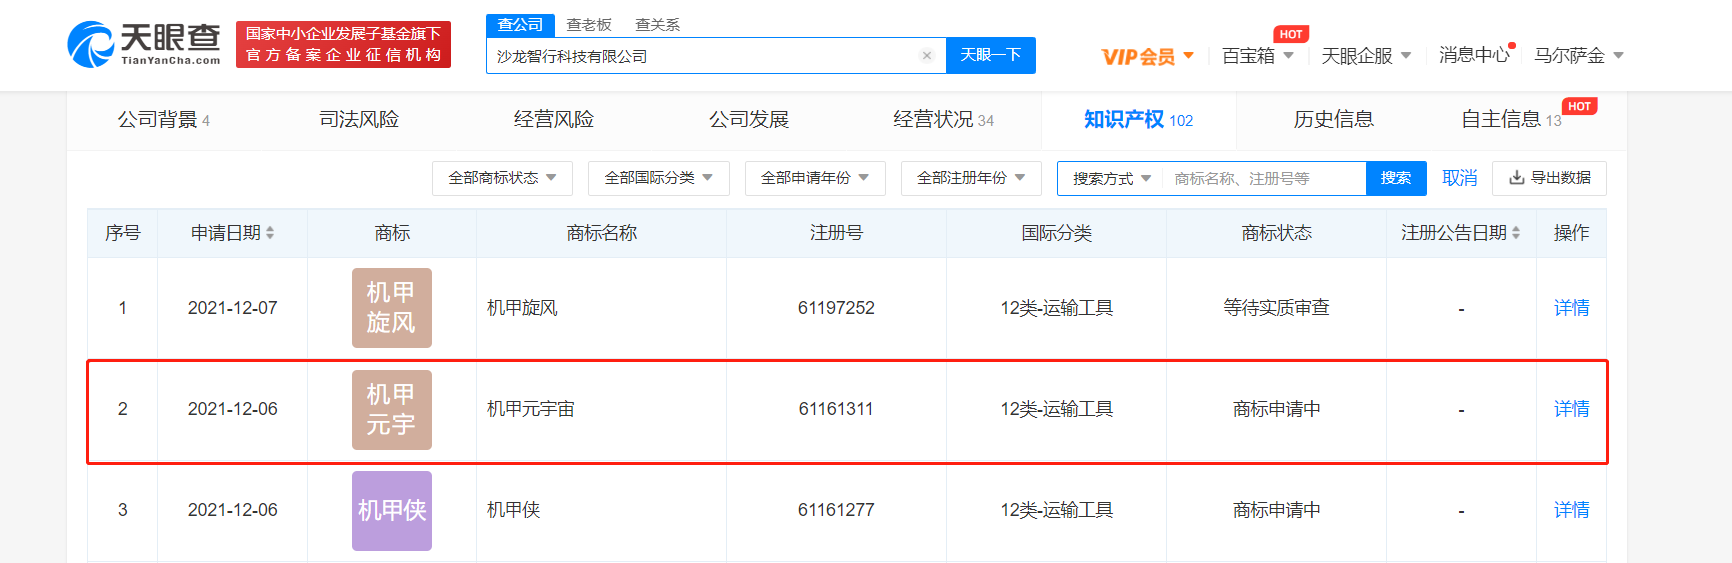Image resolution: width=1732 pixels, height=563 pixels.
Task: Click date 2021-12-07 cell
Action: pyautogui.click(x=233, y=308)
